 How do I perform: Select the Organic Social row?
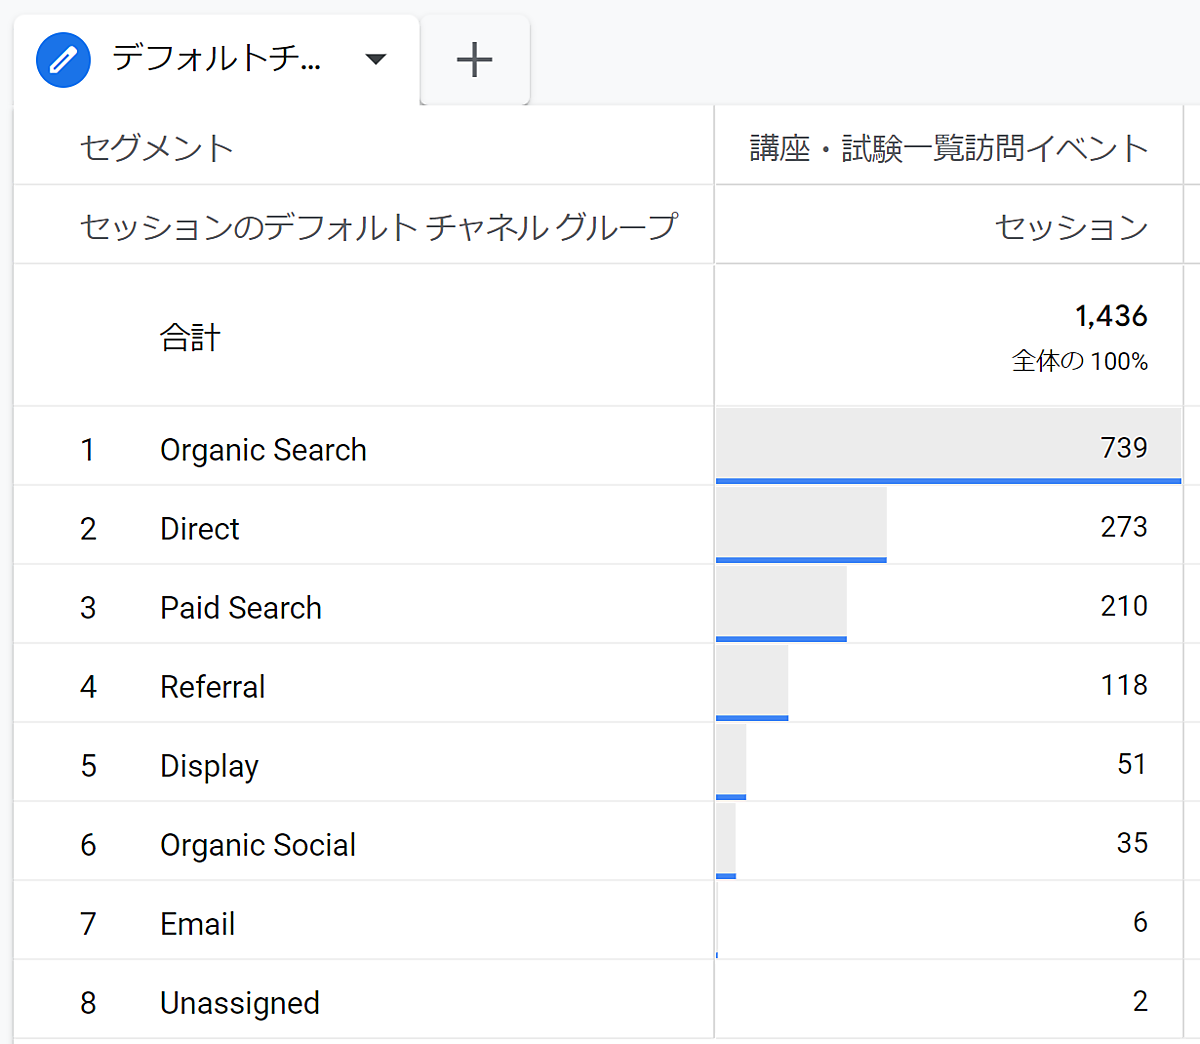coord(258,845)
